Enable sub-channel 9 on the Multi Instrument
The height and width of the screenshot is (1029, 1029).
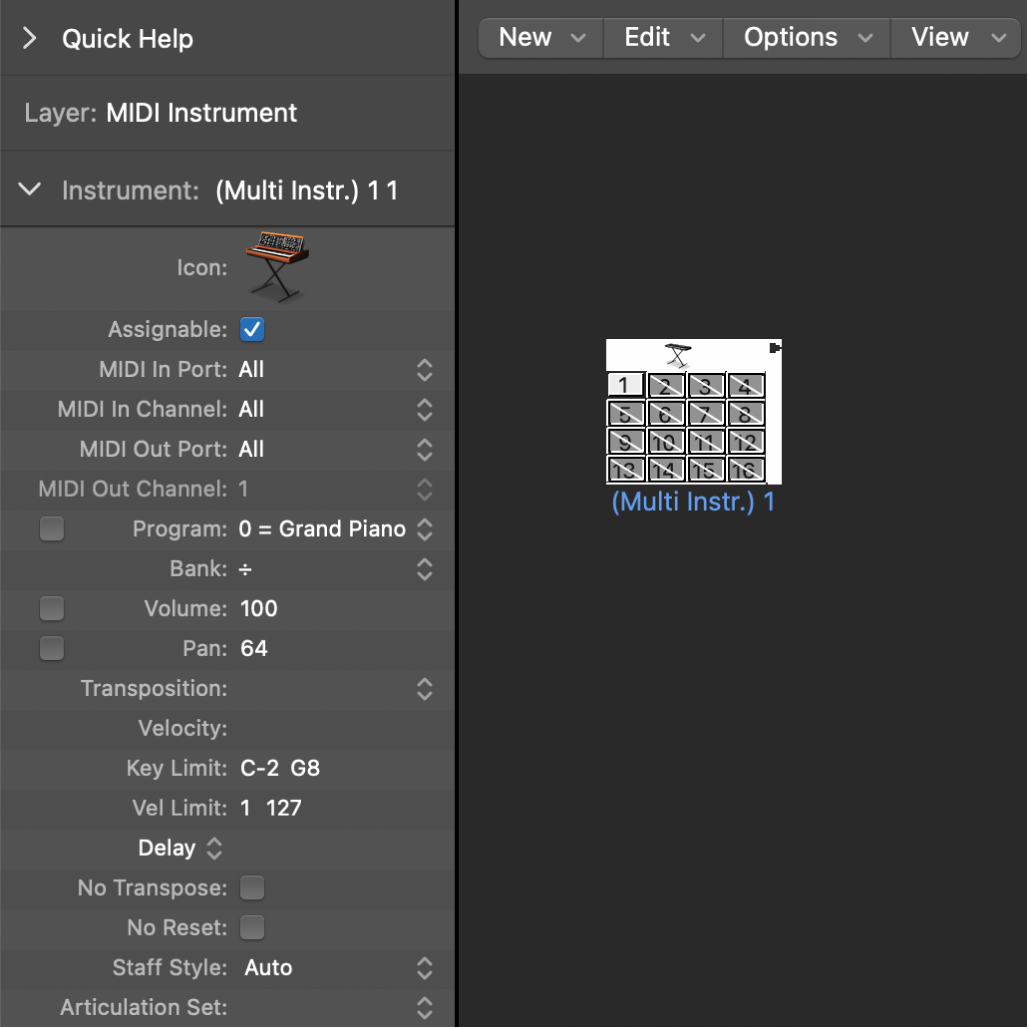(x=625, y=442)
